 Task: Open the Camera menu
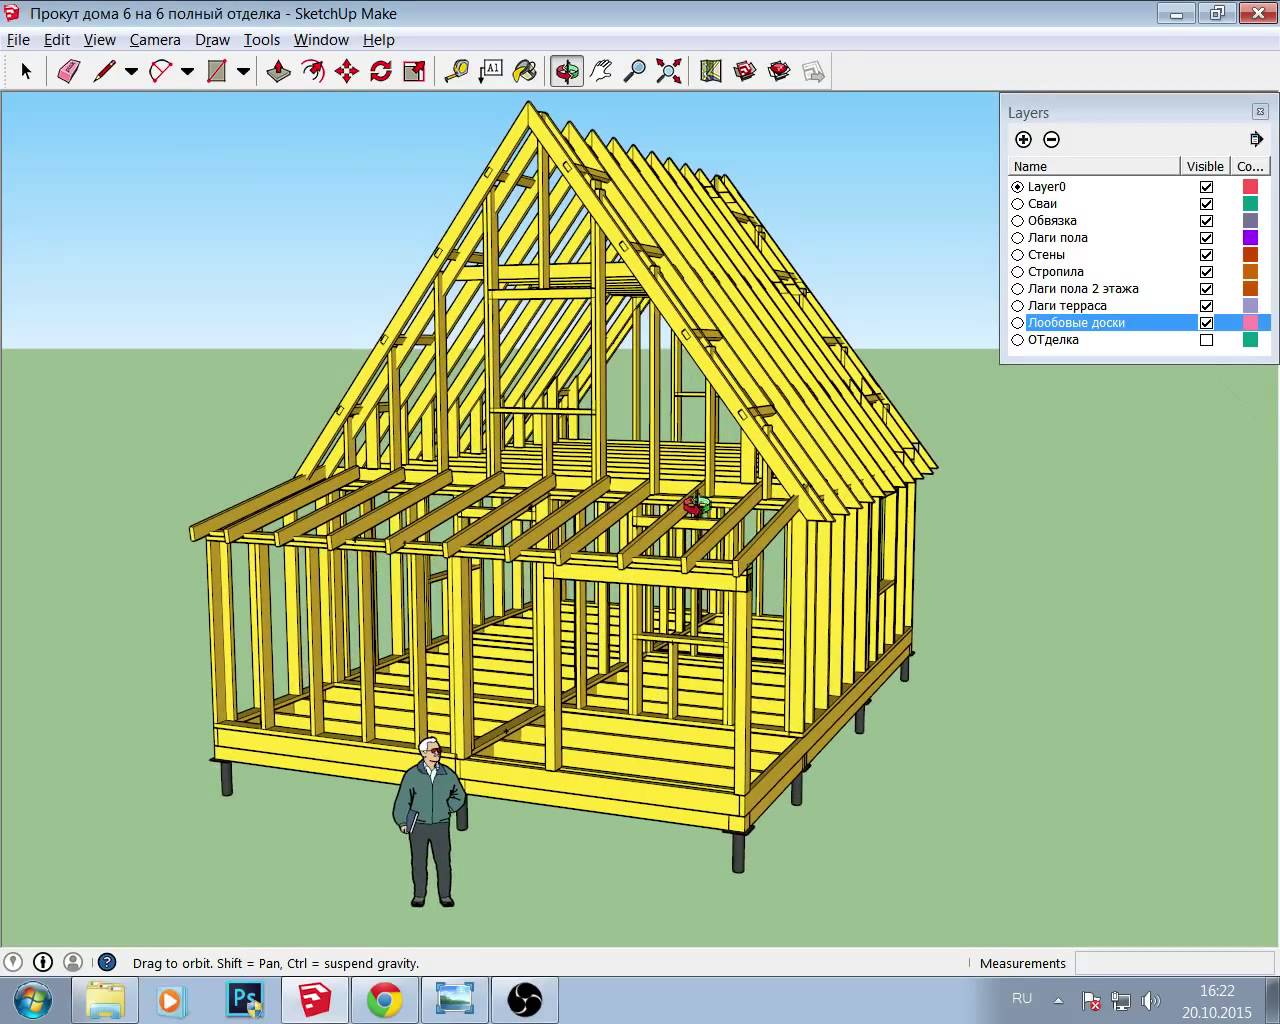pyautogui.click(x=155, y=40)
